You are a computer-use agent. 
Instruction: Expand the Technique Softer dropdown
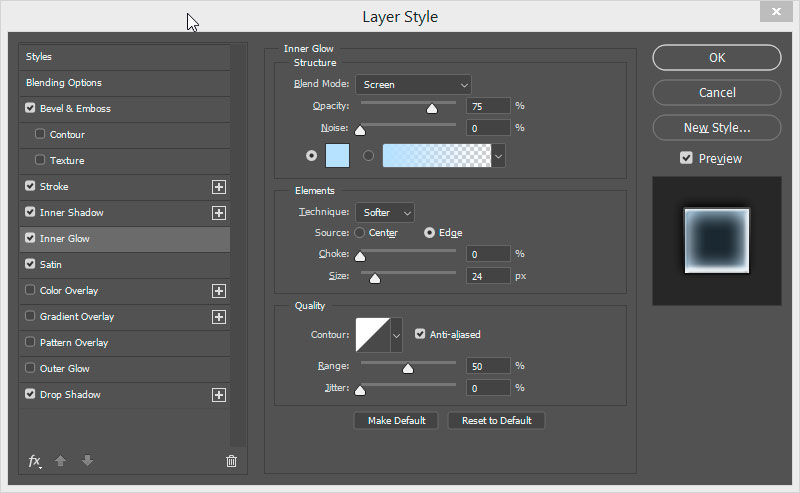(x=385, y=212)
